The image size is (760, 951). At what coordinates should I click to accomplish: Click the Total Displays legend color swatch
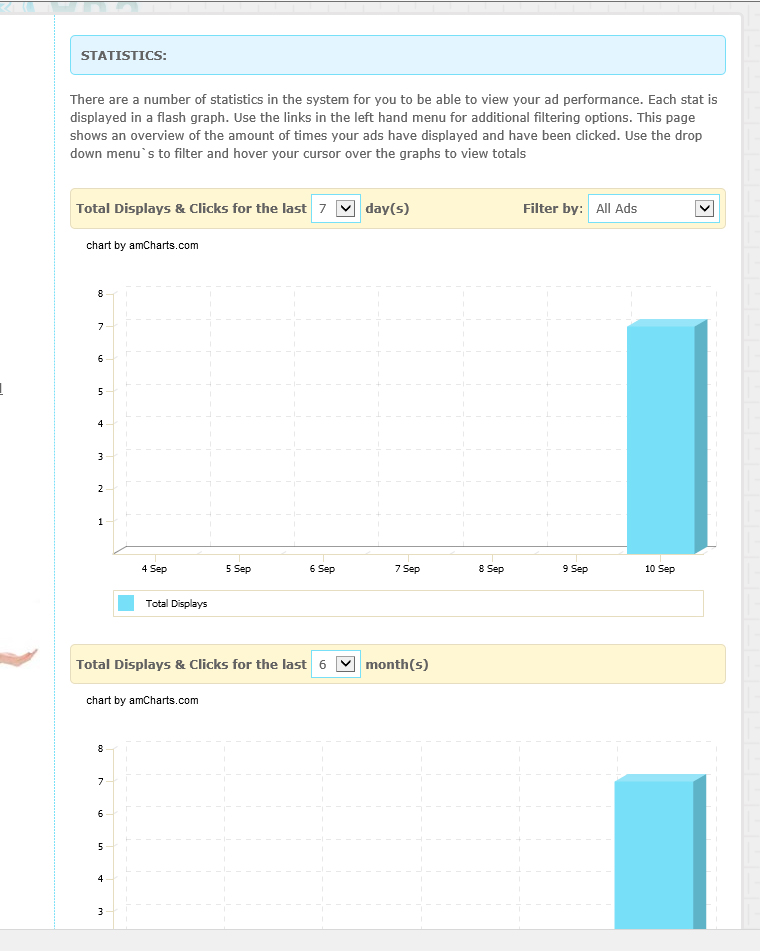tap(126, 603)
